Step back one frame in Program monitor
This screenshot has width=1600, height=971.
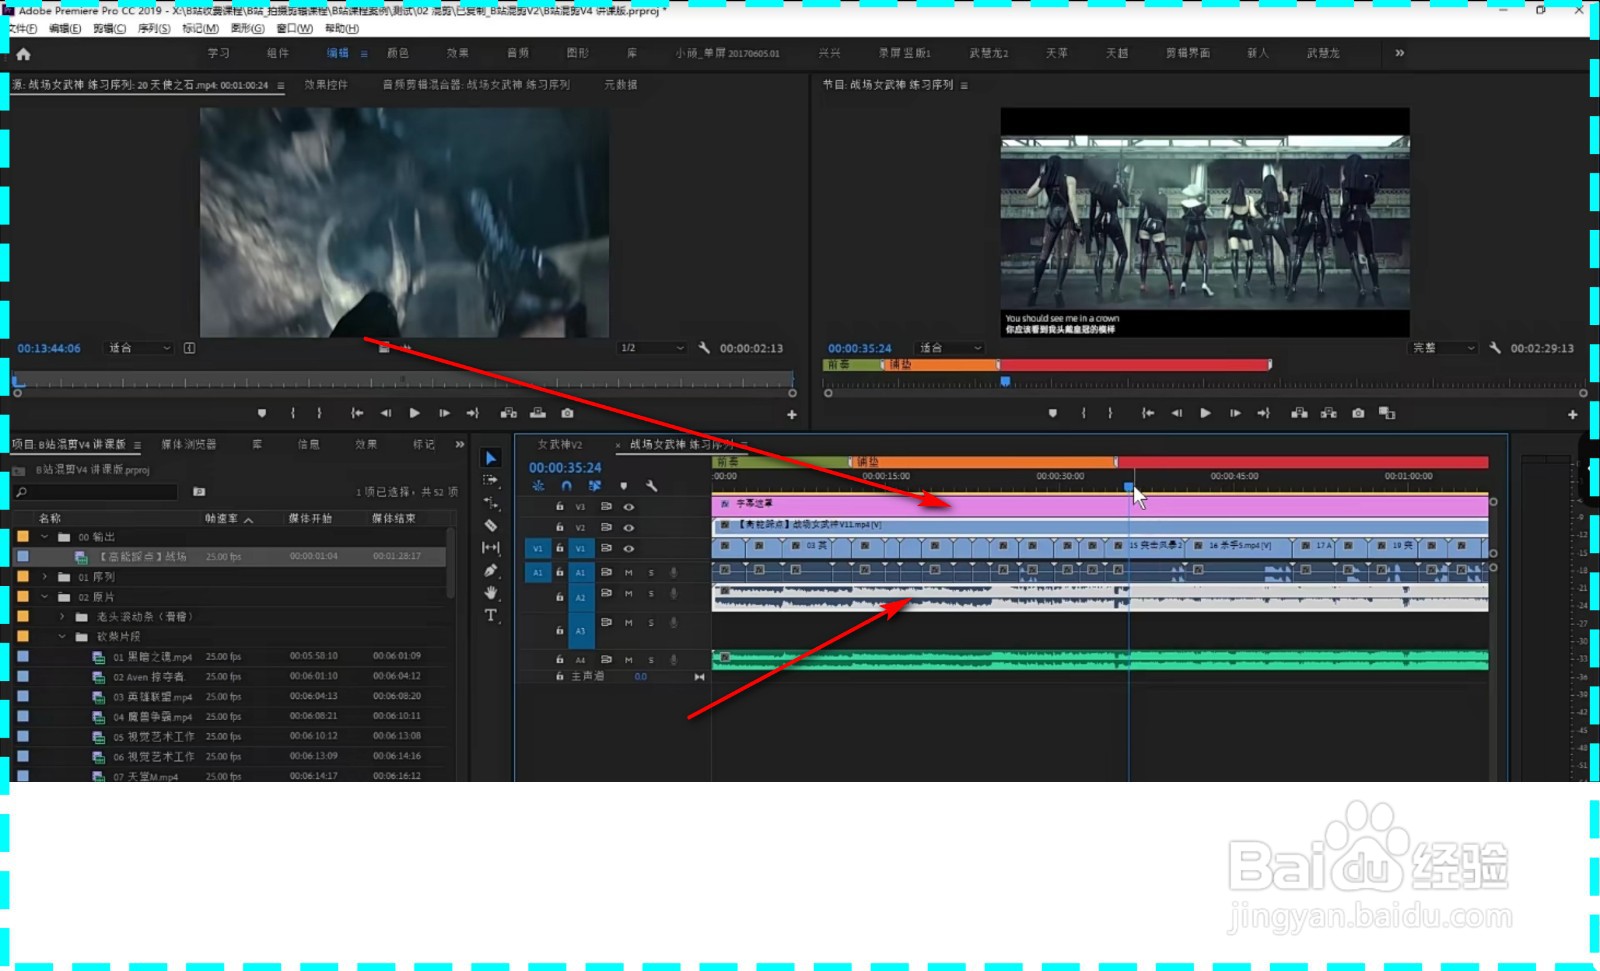(1176, 413)
